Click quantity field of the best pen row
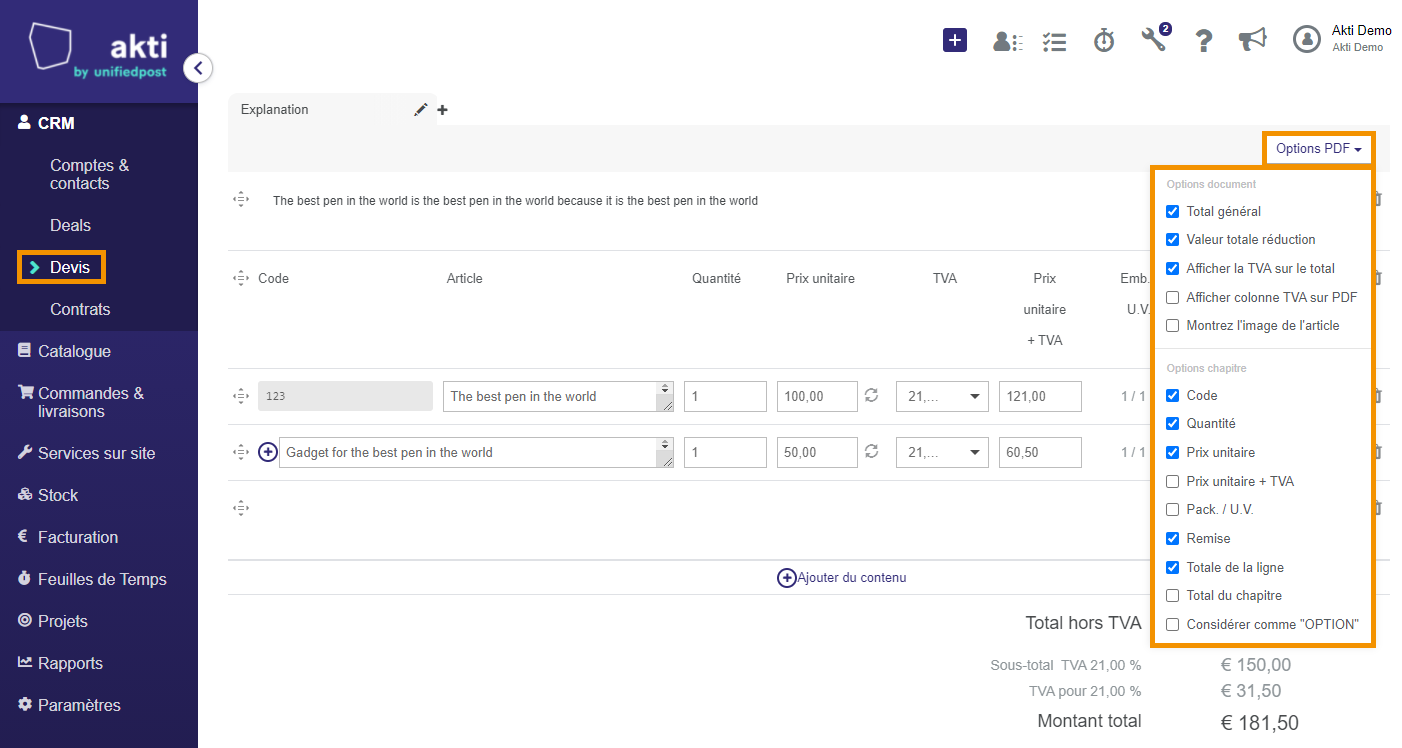 [725, 396]
